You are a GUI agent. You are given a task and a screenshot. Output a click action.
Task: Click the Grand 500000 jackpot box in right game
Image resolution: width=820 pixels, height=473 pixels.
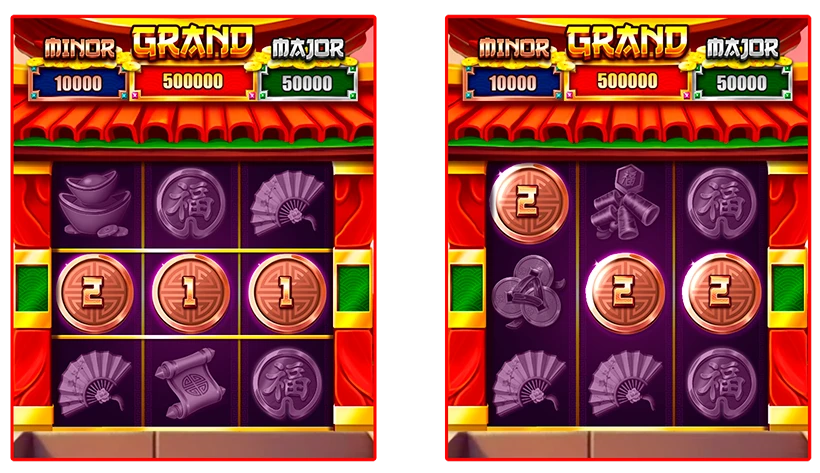pos(627,82)
